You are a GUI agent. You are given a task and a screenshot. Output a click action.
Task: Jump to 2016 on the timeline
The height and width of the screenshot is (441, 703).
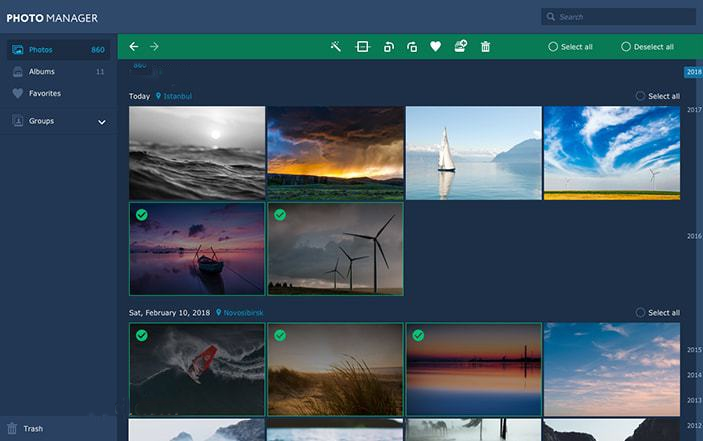pyautogui.click(x=694, y=236)
